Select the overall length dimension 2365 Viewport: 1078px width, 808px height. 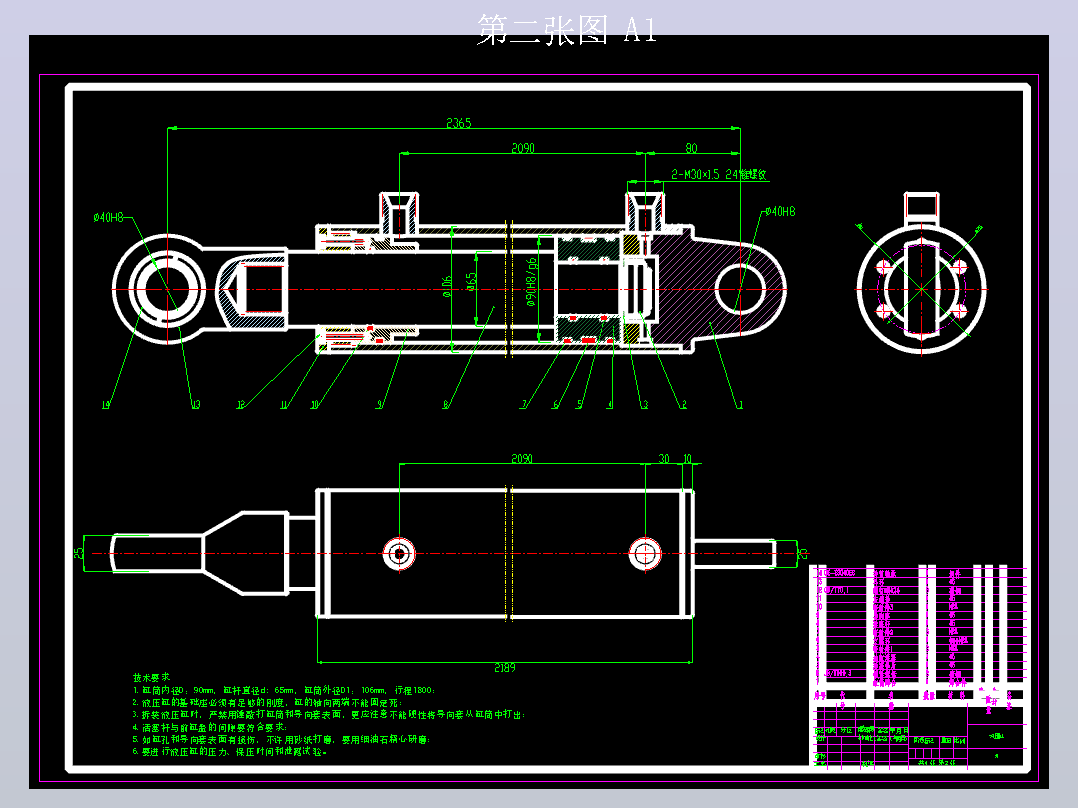pos(459,123)
